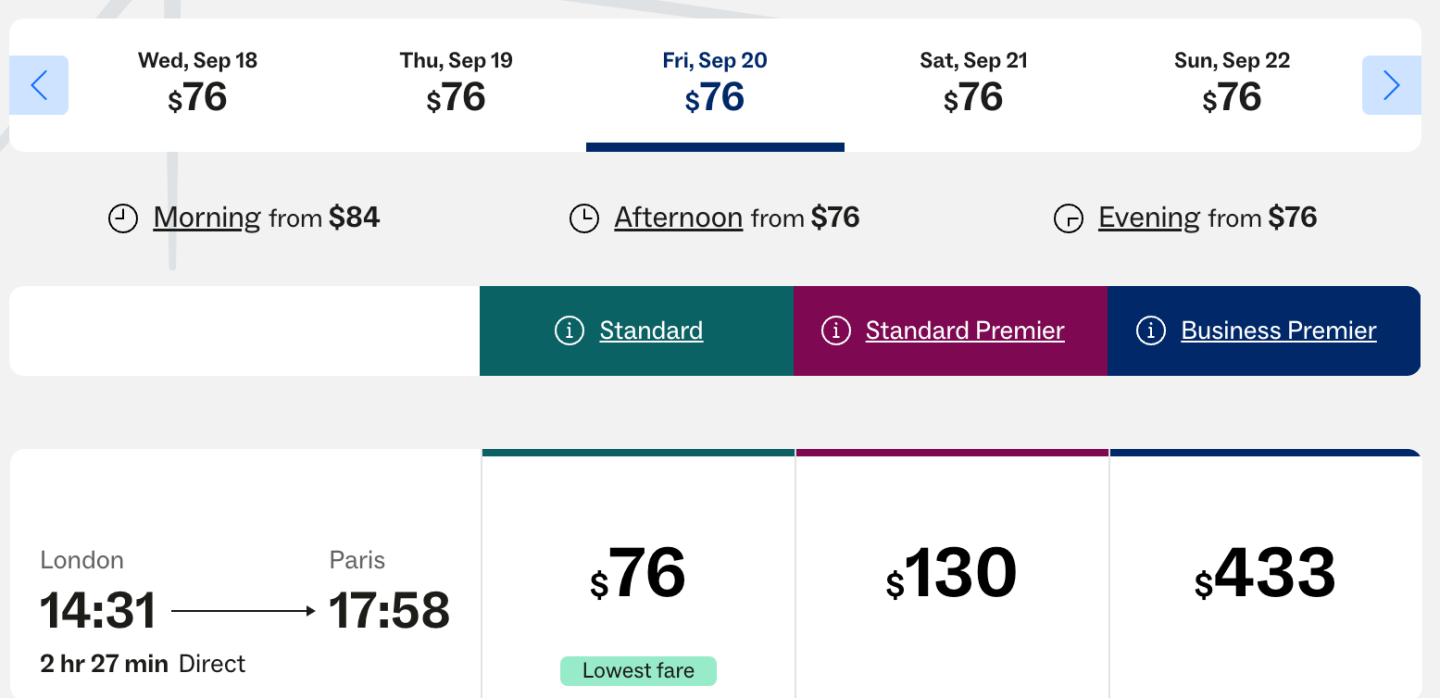This screenshot has width=1440, height=698.
Task: Click the Afternoon clock icon
Action: pyautogui.click(x=584, y=218)
